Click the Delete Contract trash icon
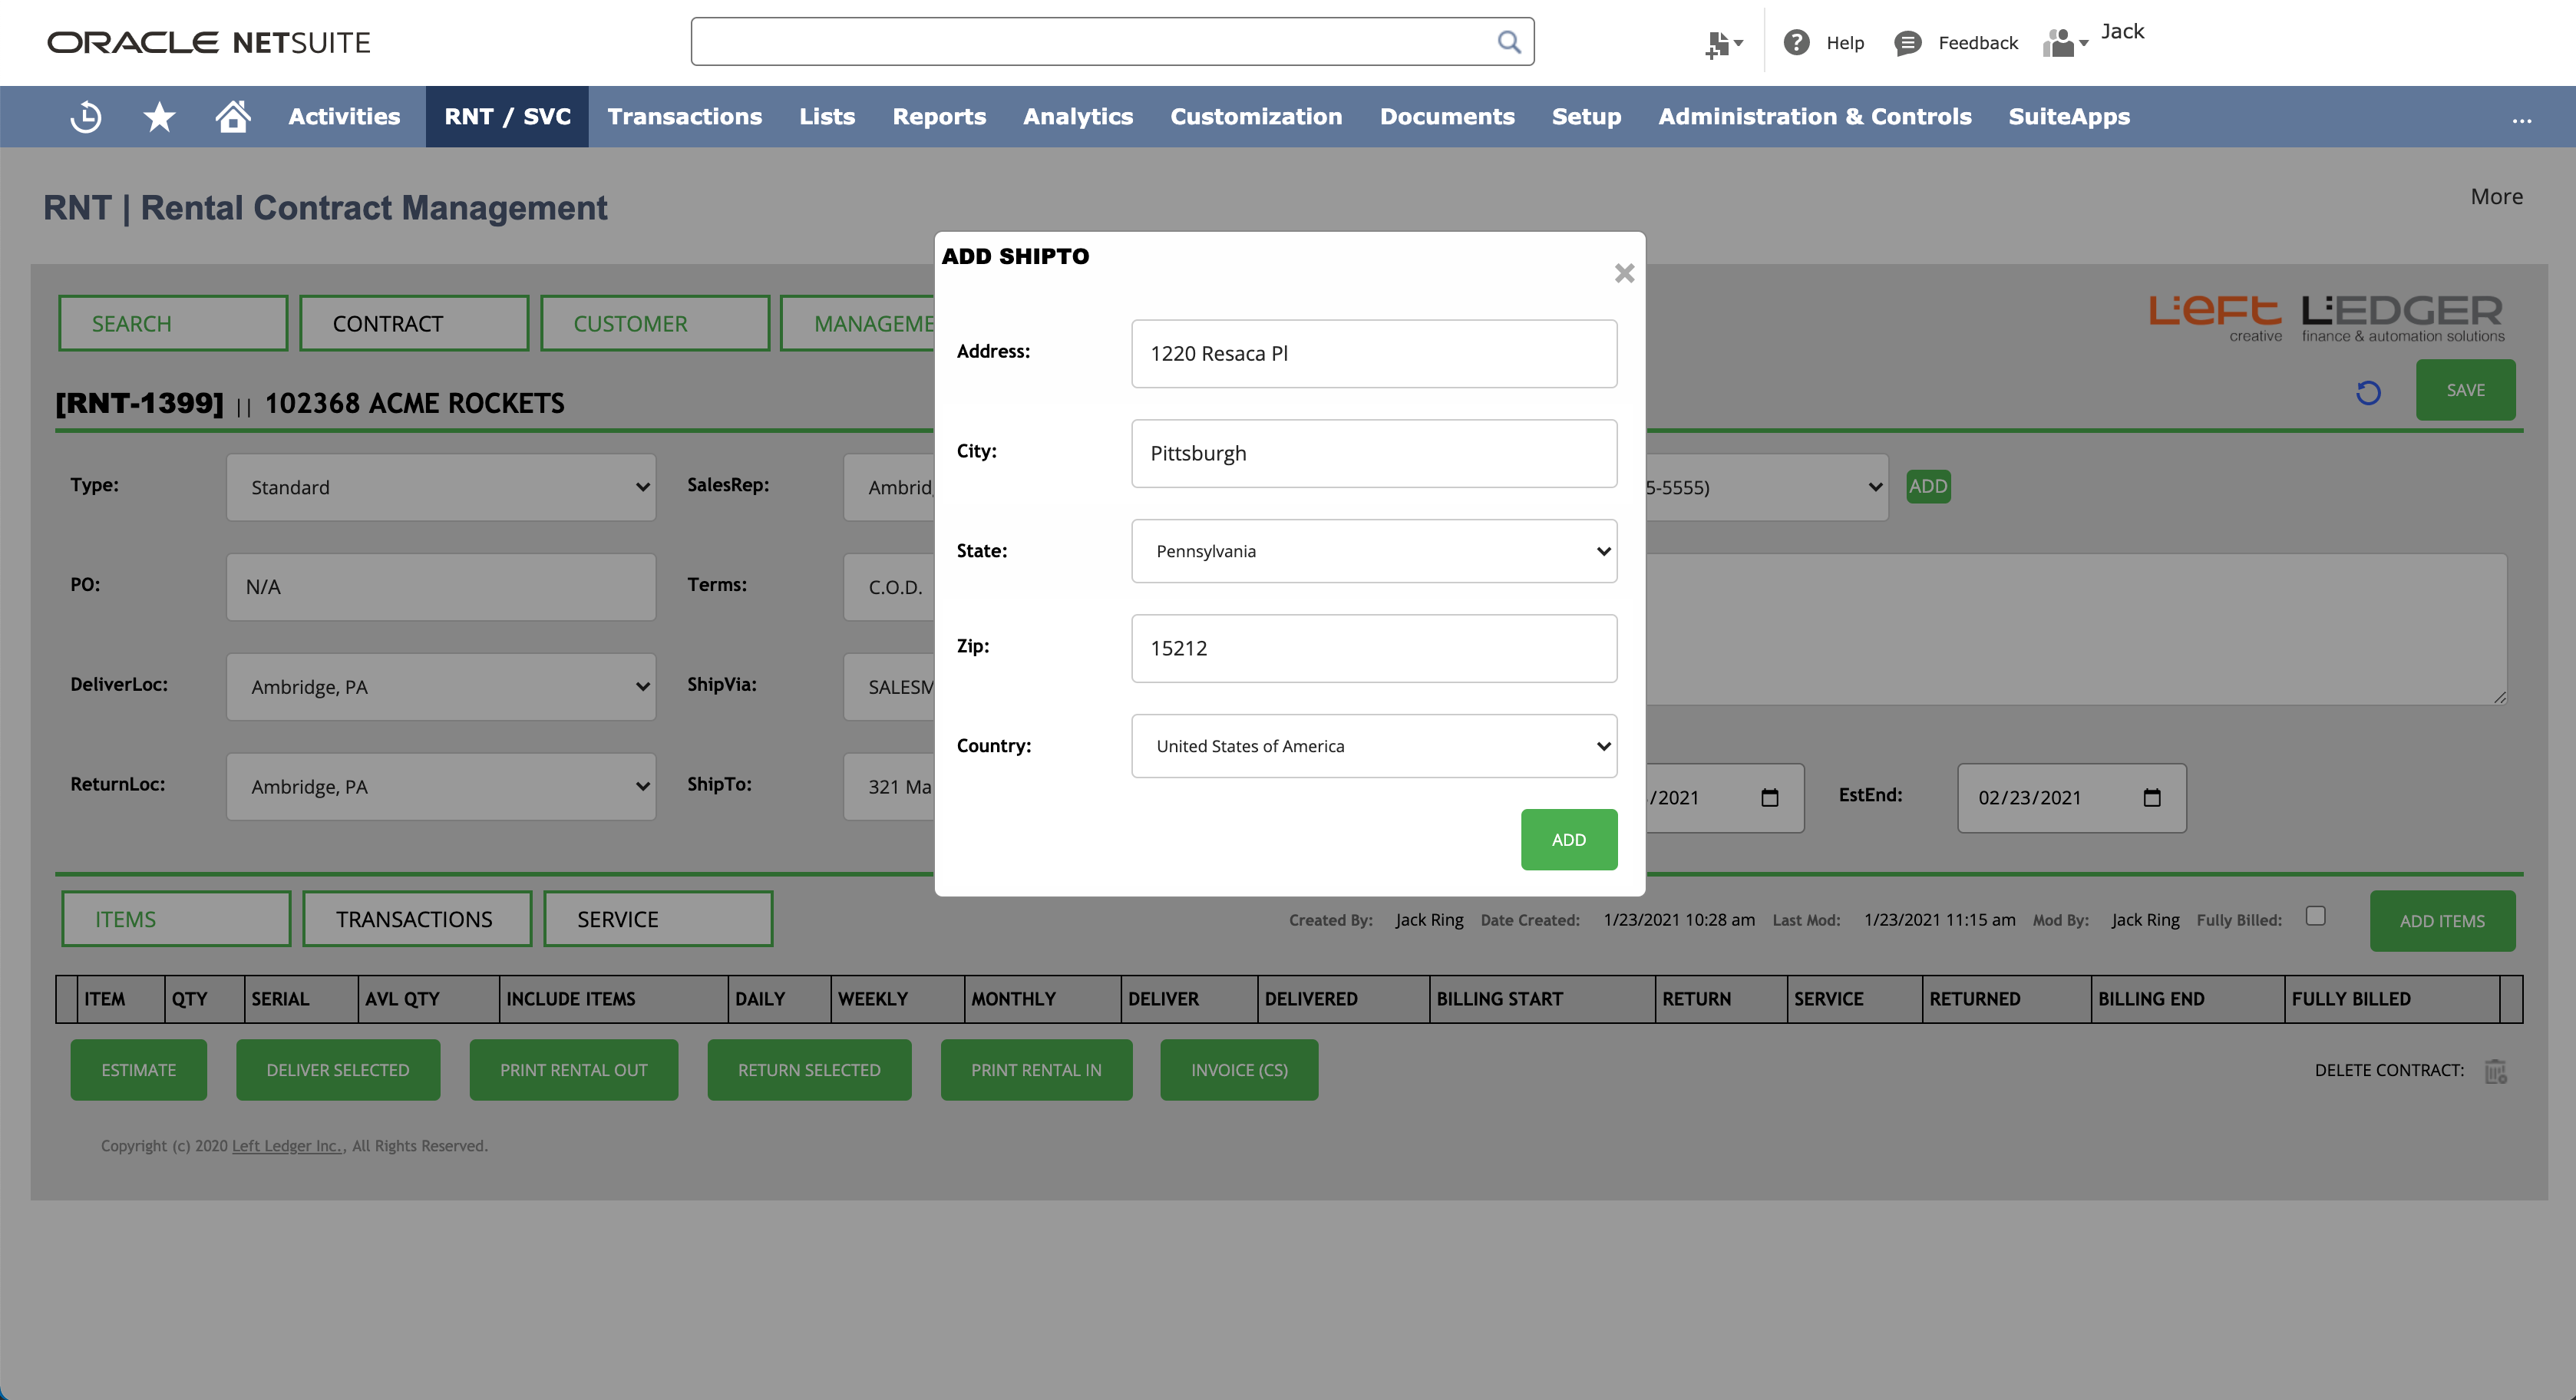 tap(2495, 1071)
